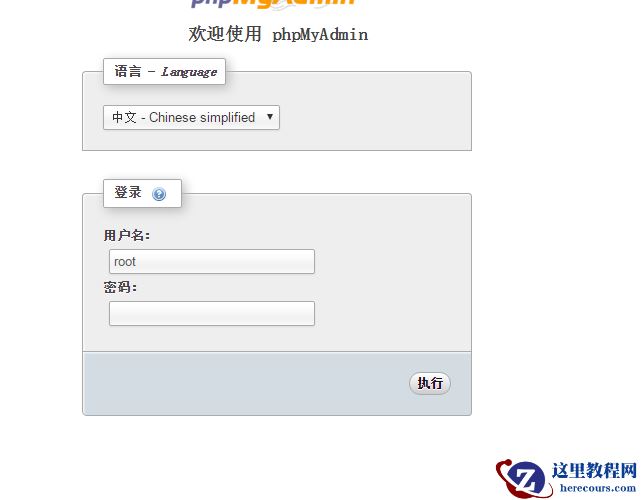Click the 密码: label
Image resolution: width=642 pixels, height=500 pixels.
pos(120,287)
